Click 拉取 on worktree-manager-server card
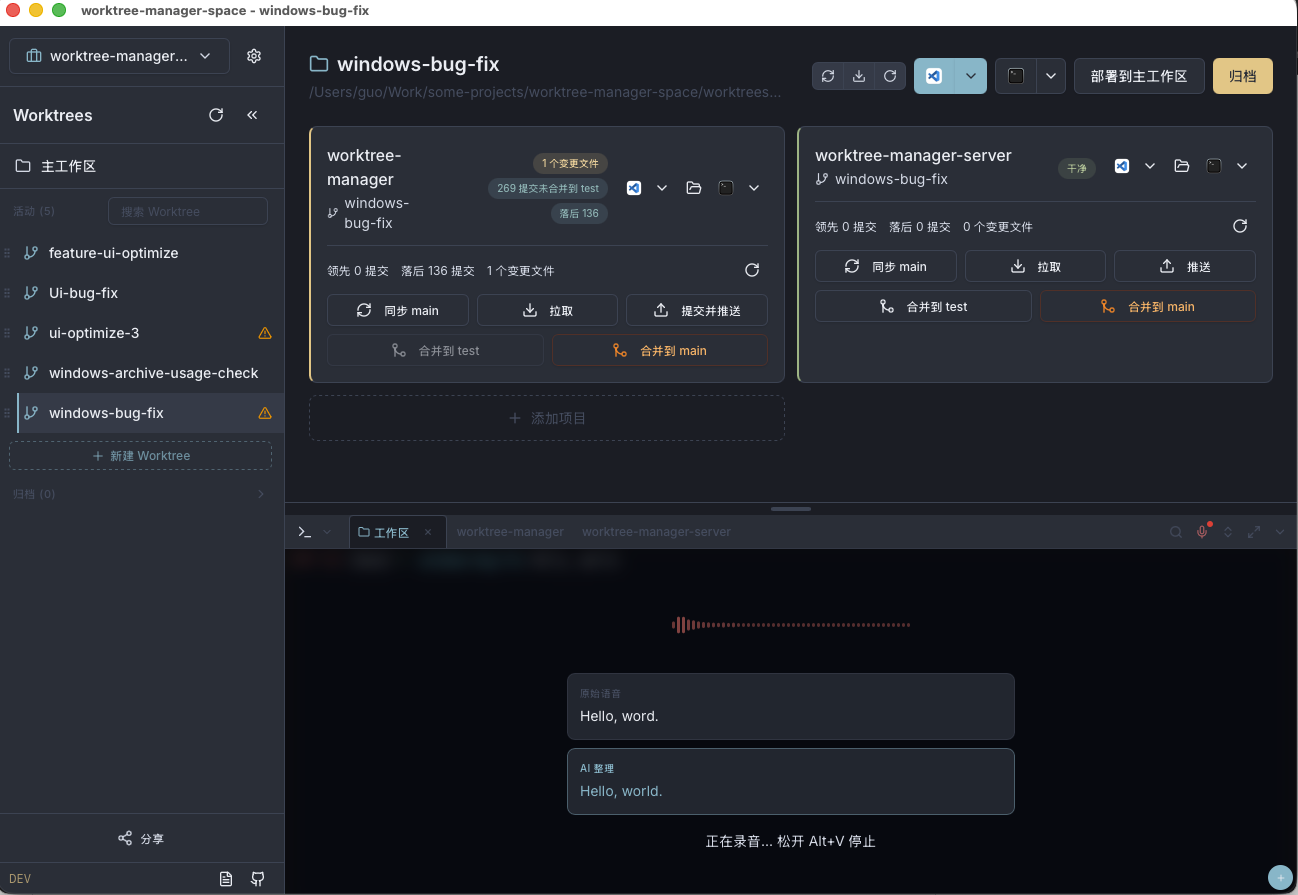Image resolution: width=1298 pixels, height=895 pixels. [1035, 266]
